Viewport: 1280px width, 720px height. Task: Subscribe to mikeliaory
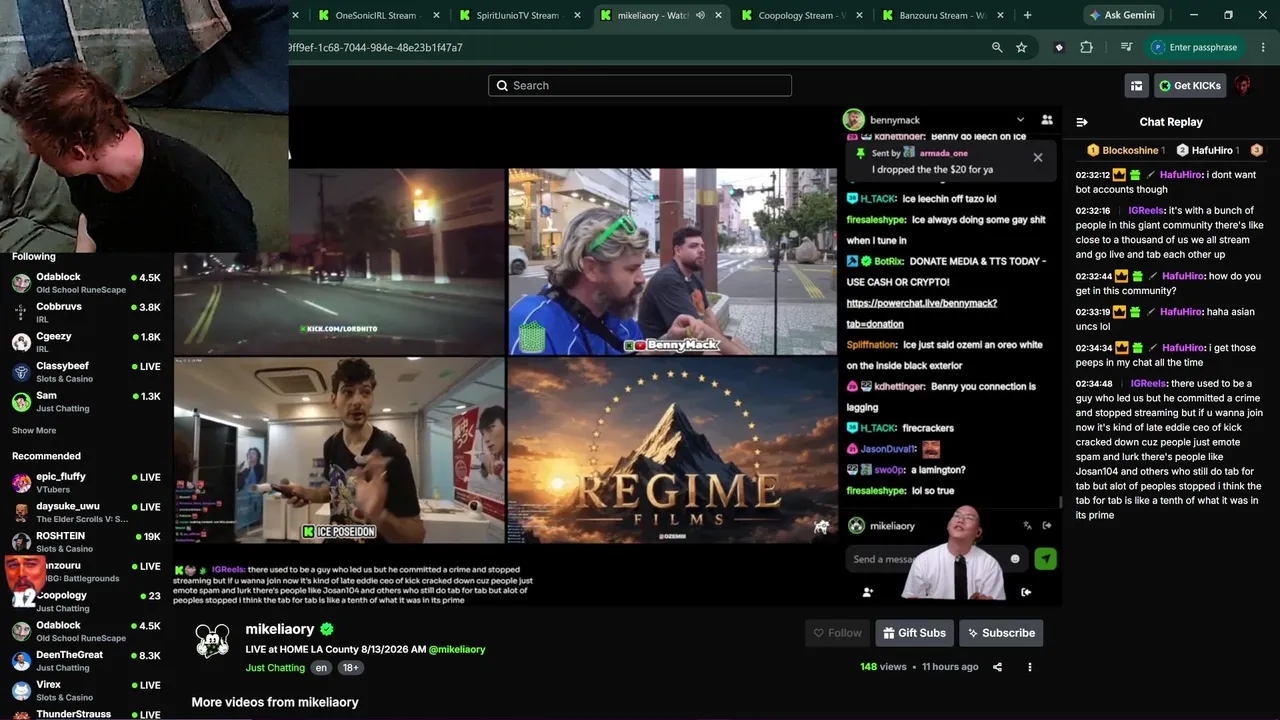pyautogui.click(x=1001, y=633)
